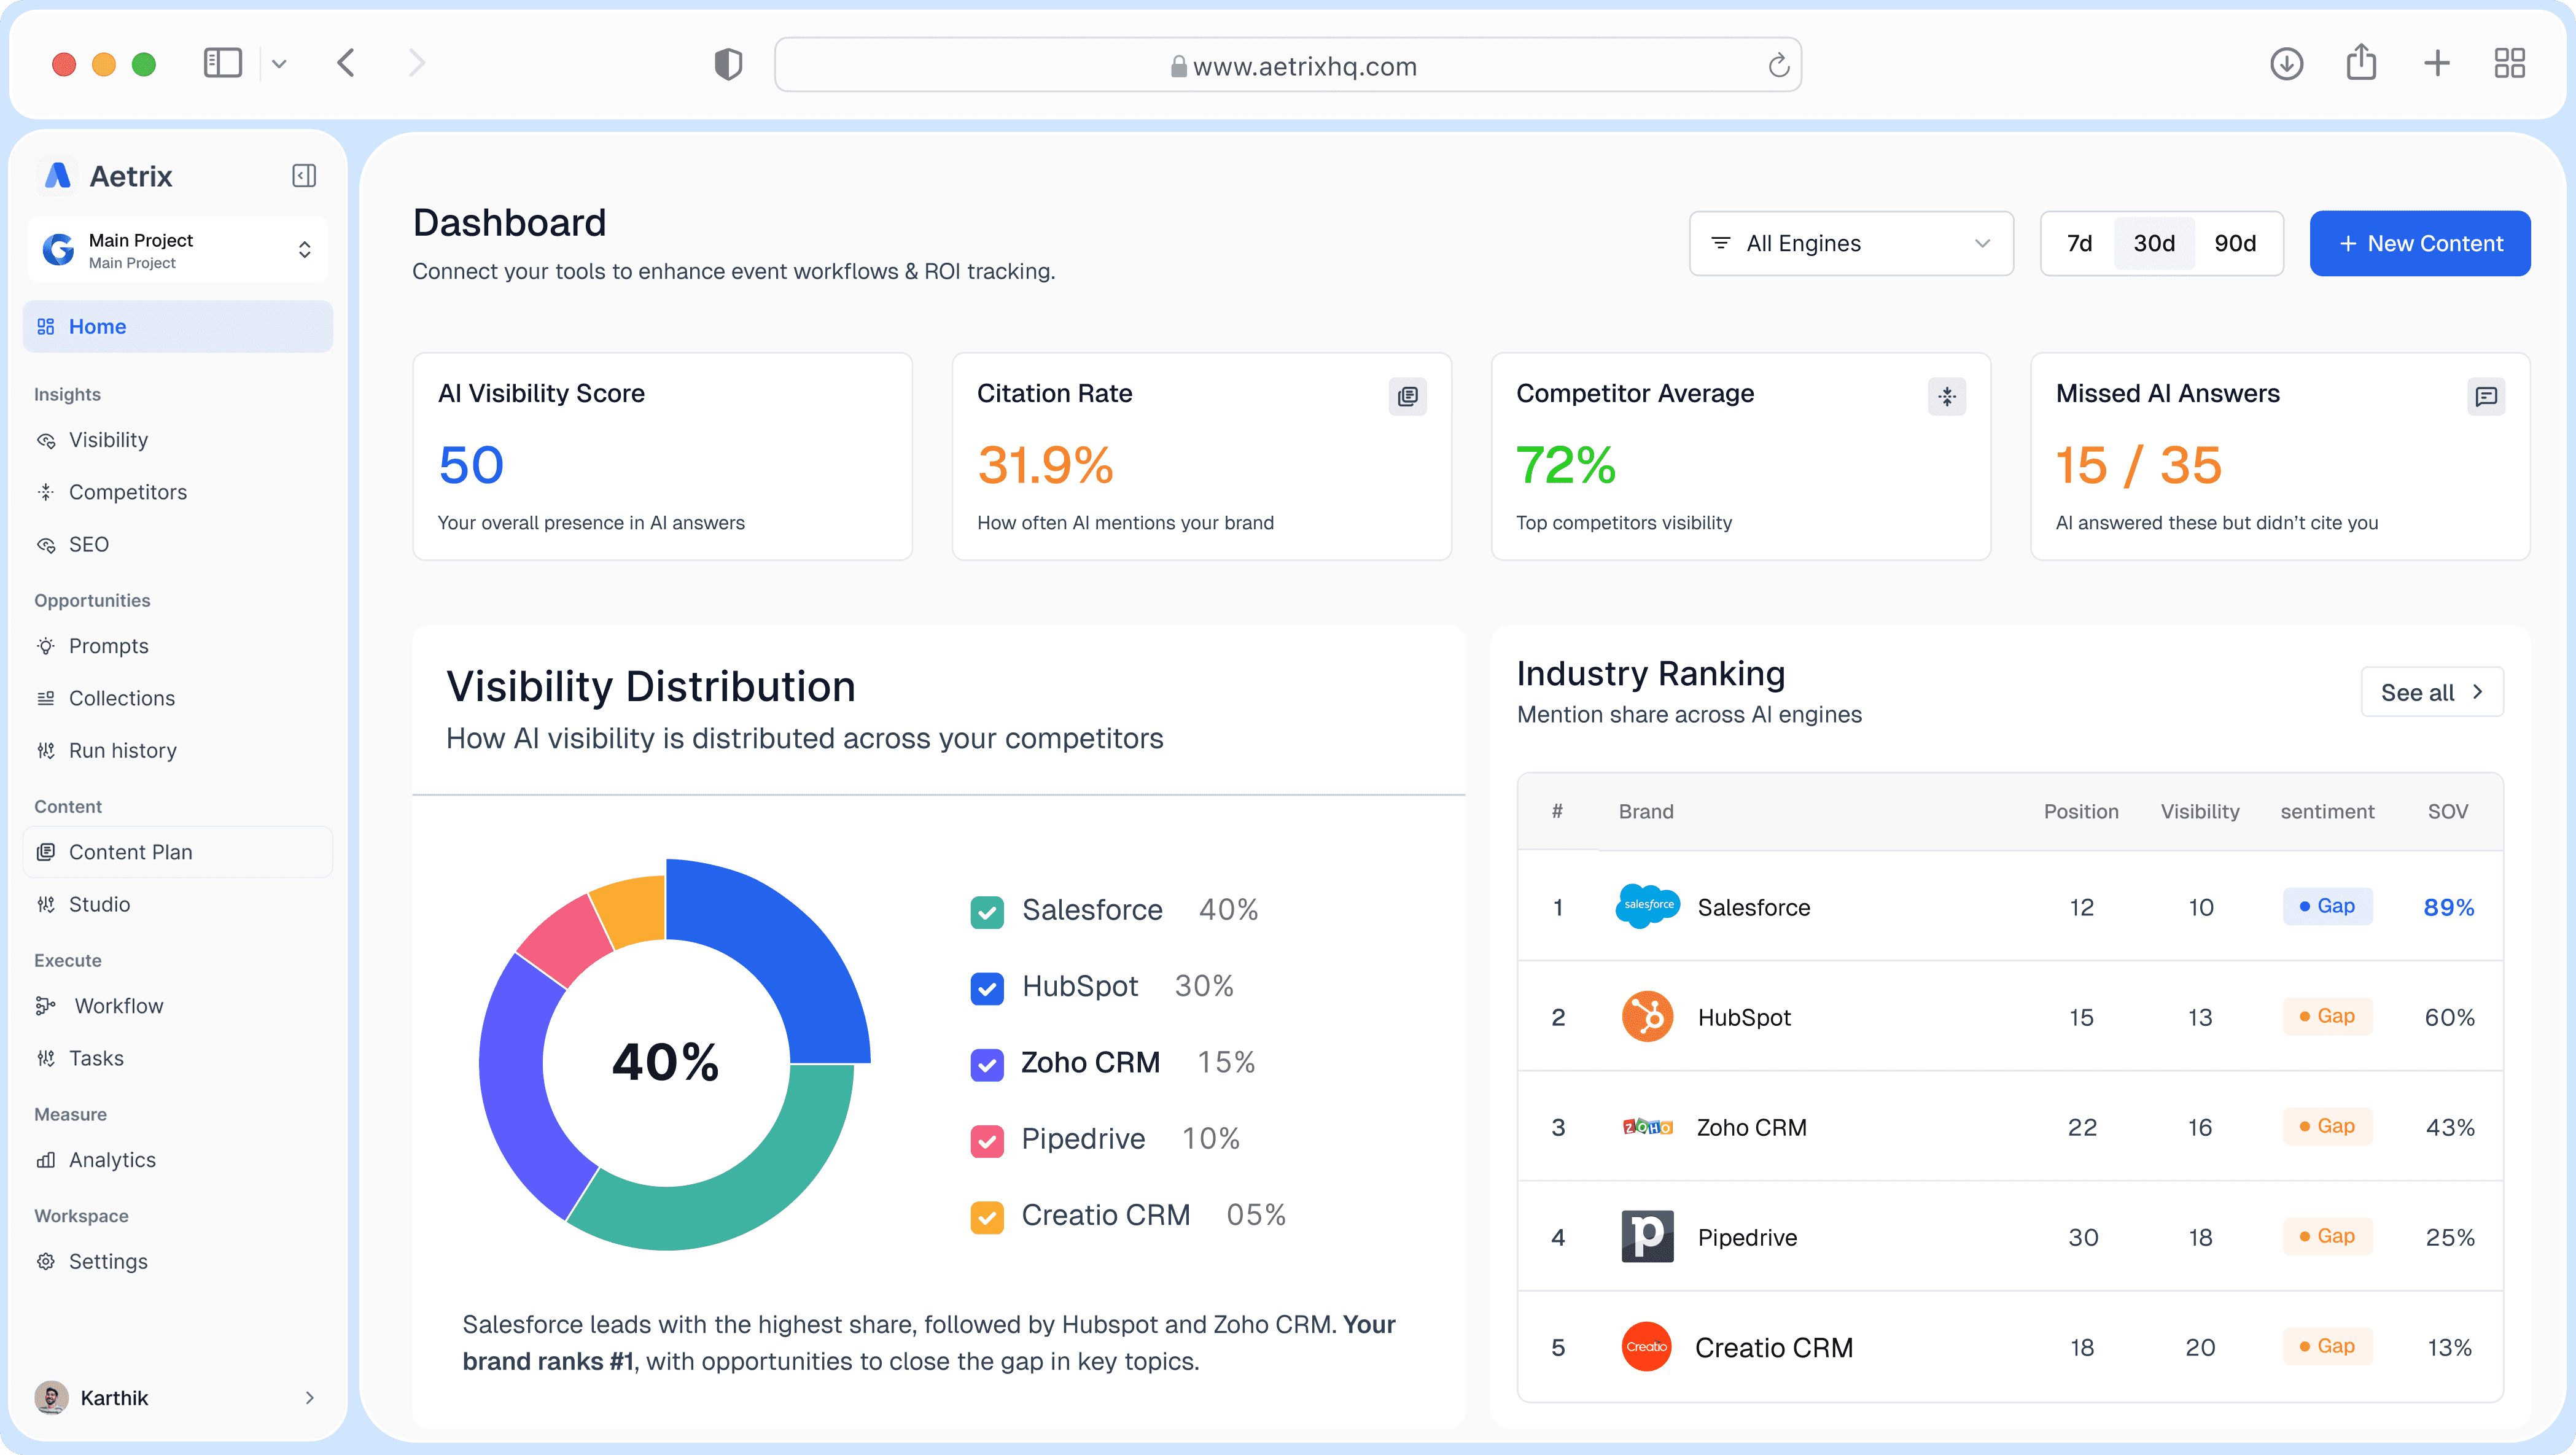Click the Workflow nodes icon in the sidebar
2576x1455 pixels.
(46, 1006)
